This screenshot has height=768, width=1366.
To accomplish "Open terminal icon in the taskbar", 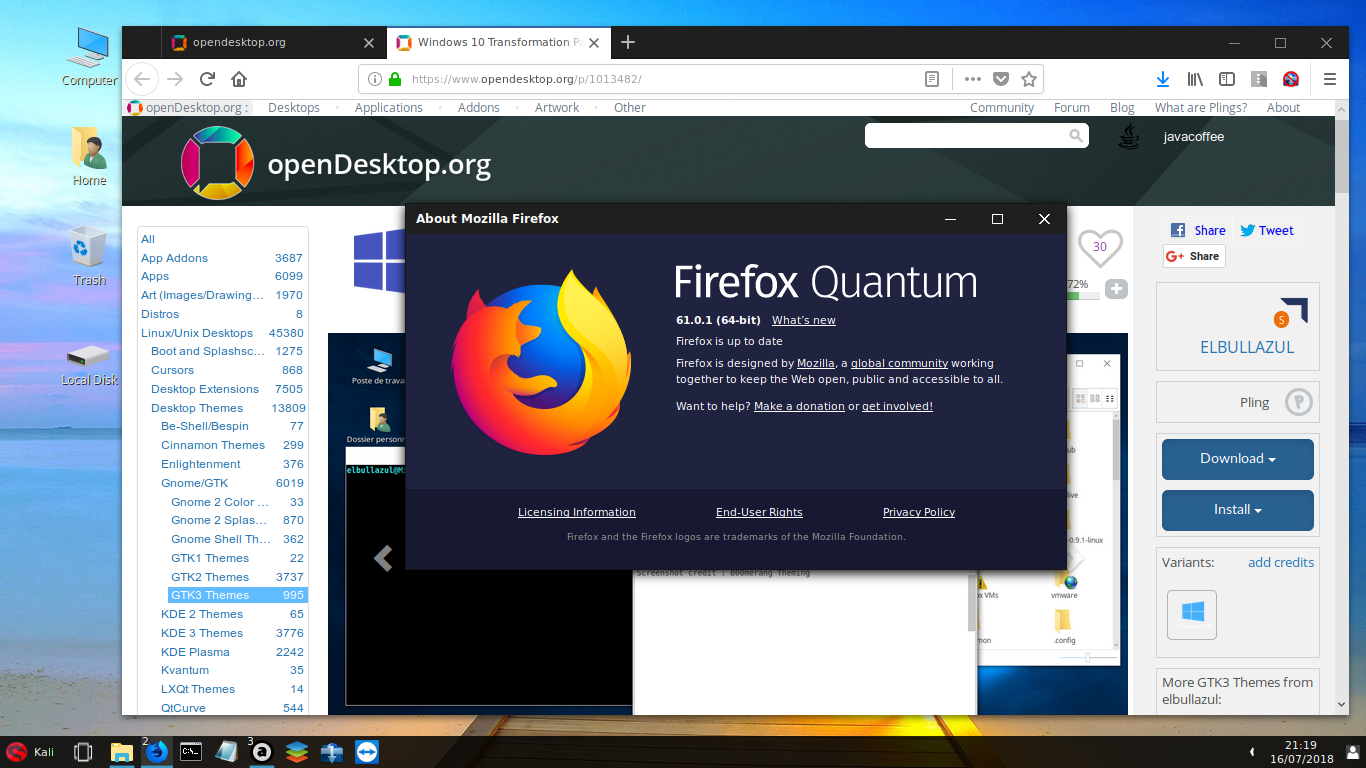I will [x=191, y=752].
